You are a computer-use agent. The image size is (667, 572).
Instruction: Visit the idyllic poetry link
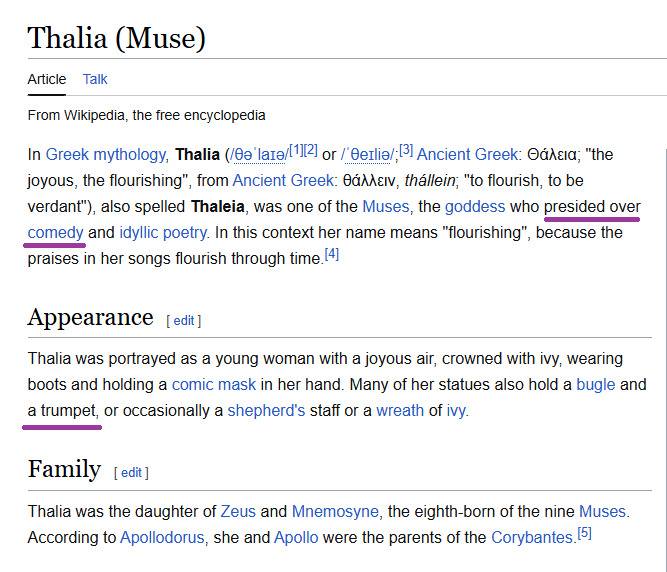coord(163,232)
